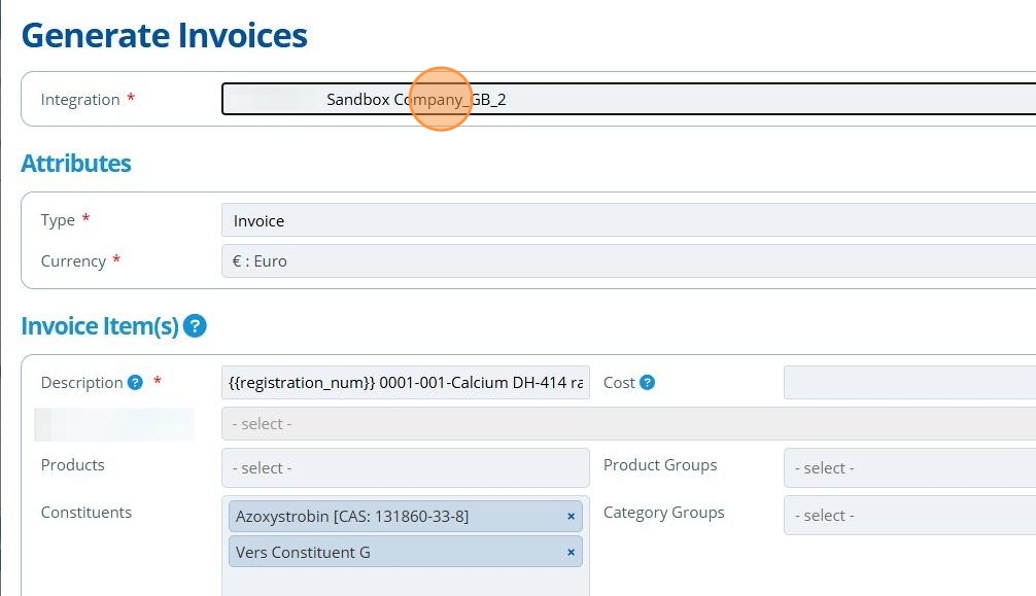Click the Generate Invoices page title
The height and width of the screenshot is (596, 1036).
coord(164,36)
